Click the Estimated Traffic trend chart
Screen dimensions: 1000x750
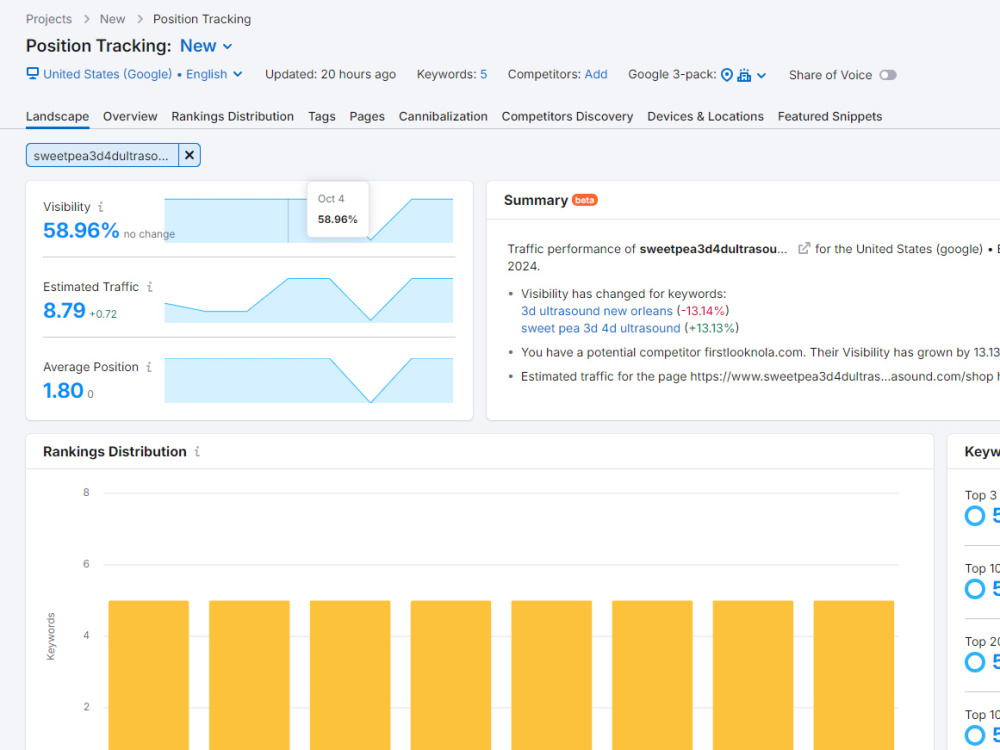pos(309,300)
